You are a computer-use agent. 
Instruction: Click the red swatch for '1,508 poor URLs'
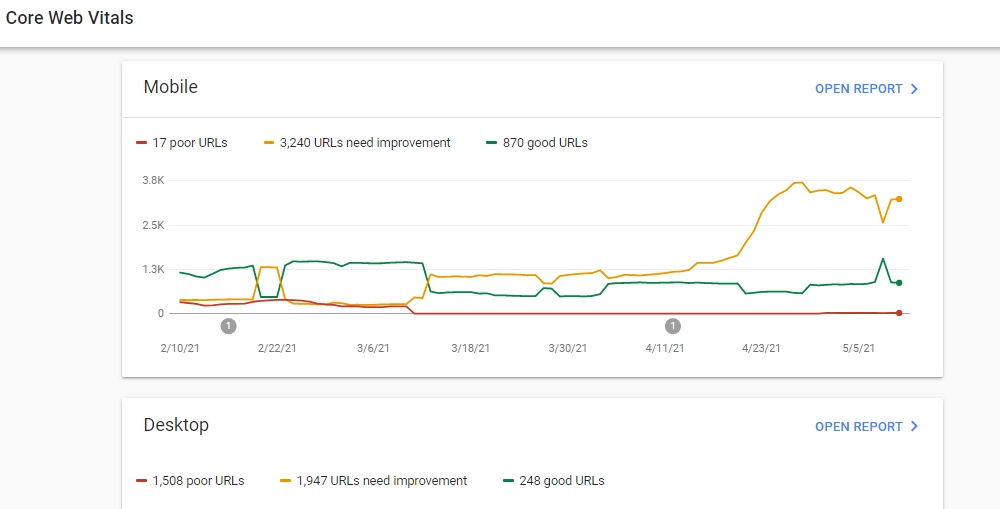(141, 481)
